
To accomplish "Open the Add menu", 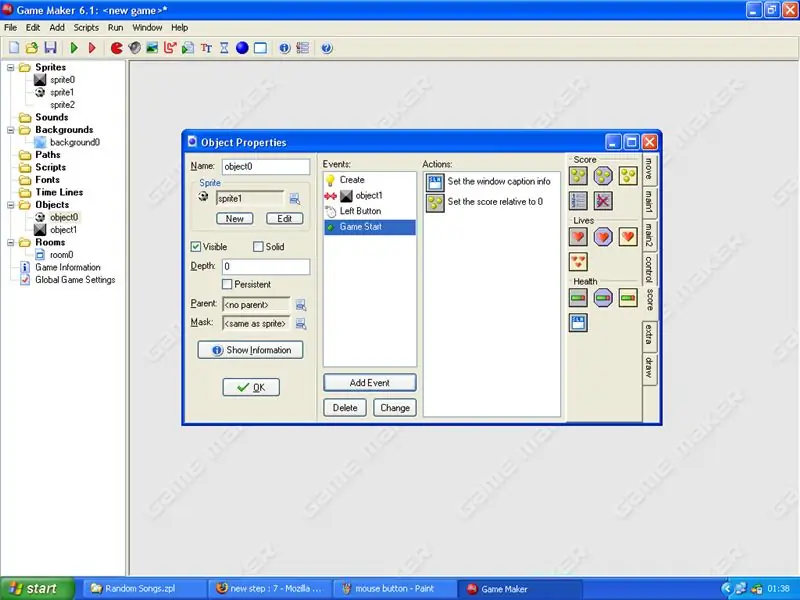I will 57,28.
